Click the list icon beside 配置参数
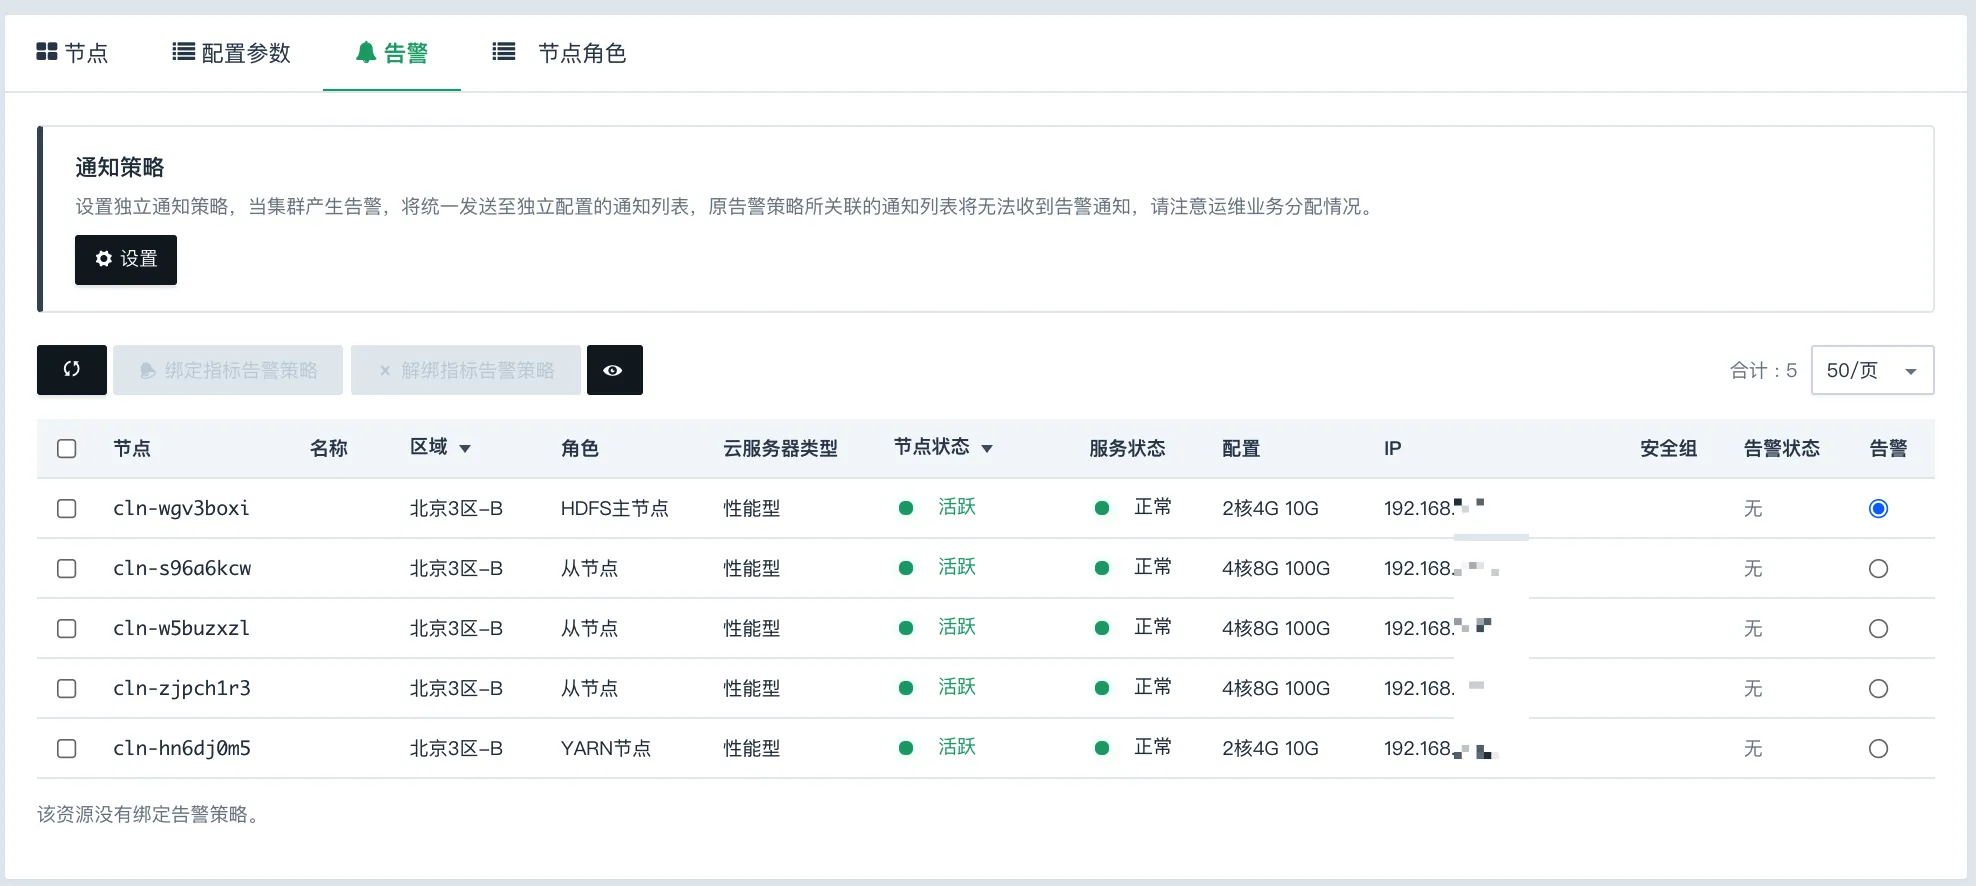 point(183,52)
